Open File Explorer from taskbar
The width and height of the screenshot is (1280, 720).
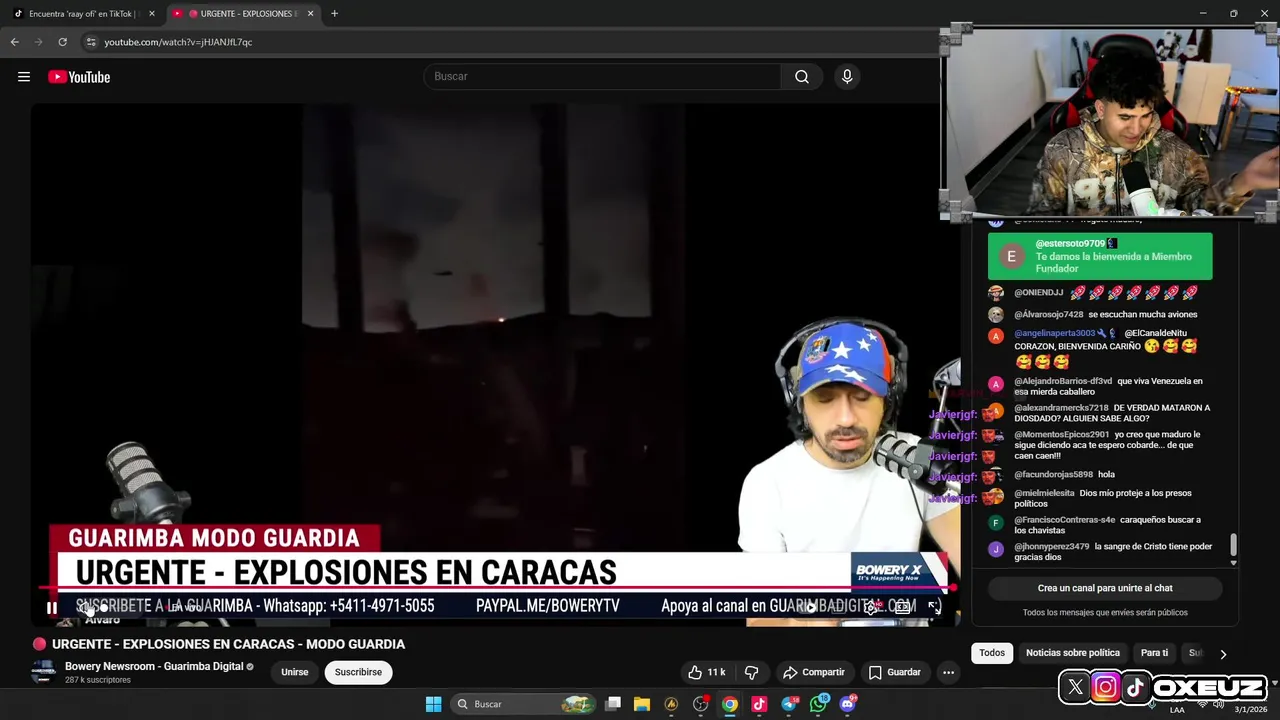[642, 704]
